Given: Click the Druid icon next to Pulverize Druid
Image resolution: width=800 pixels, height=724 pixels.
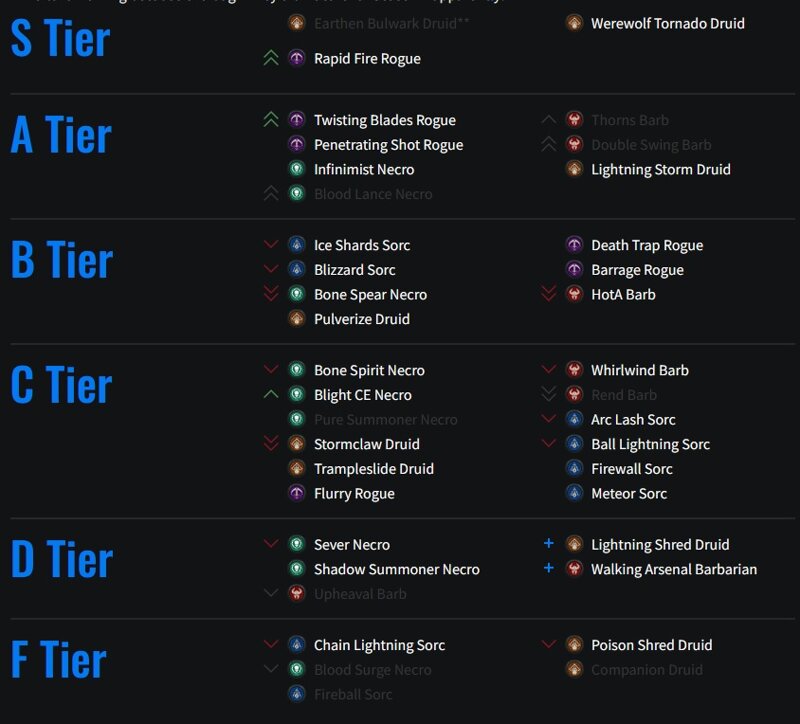Looking at the screenshot, I should tap(296, 318).
